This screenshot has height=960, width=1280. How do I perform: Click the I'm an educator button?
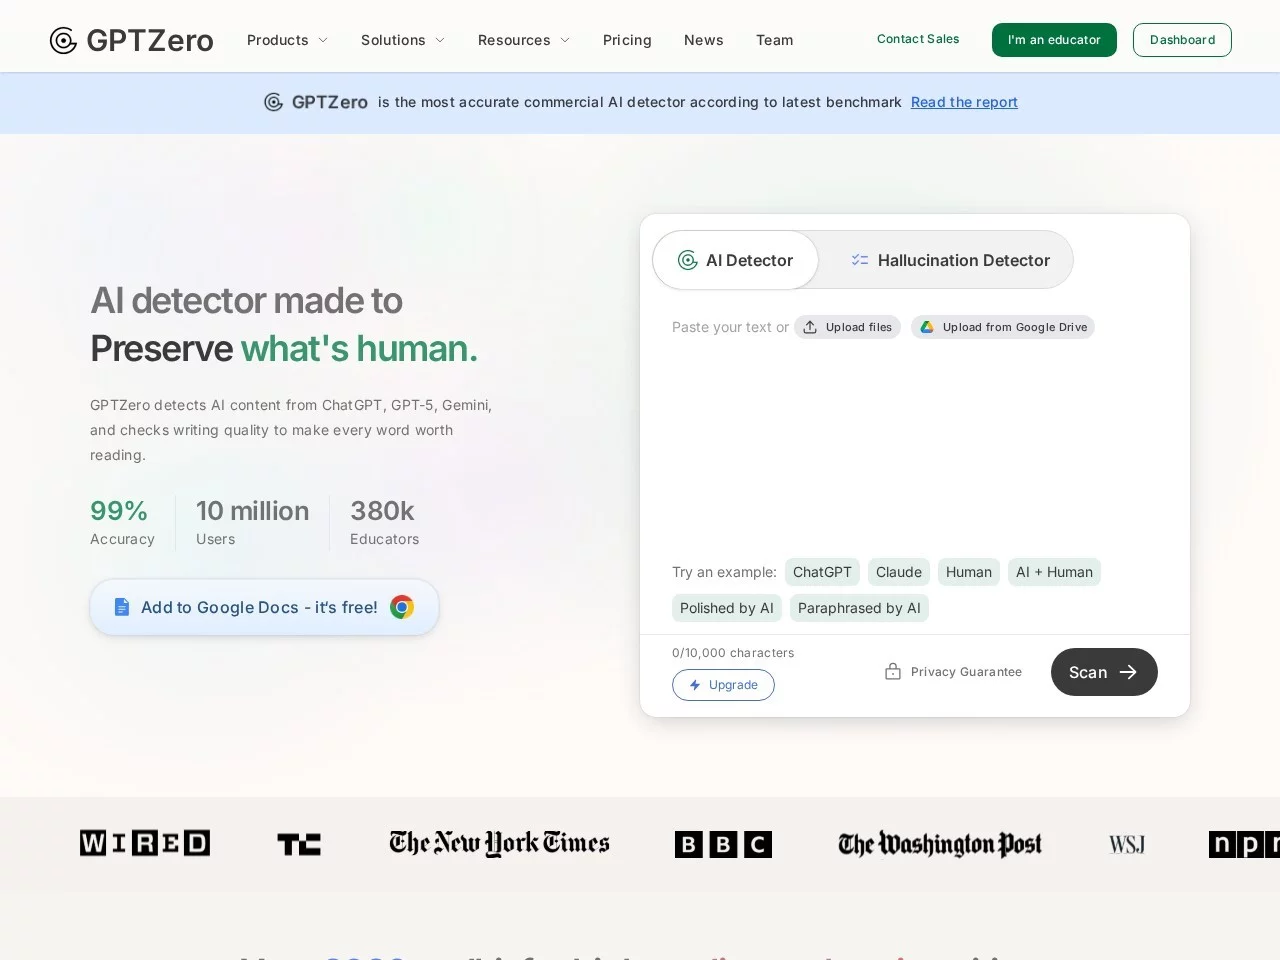[x=1054, y=40]
